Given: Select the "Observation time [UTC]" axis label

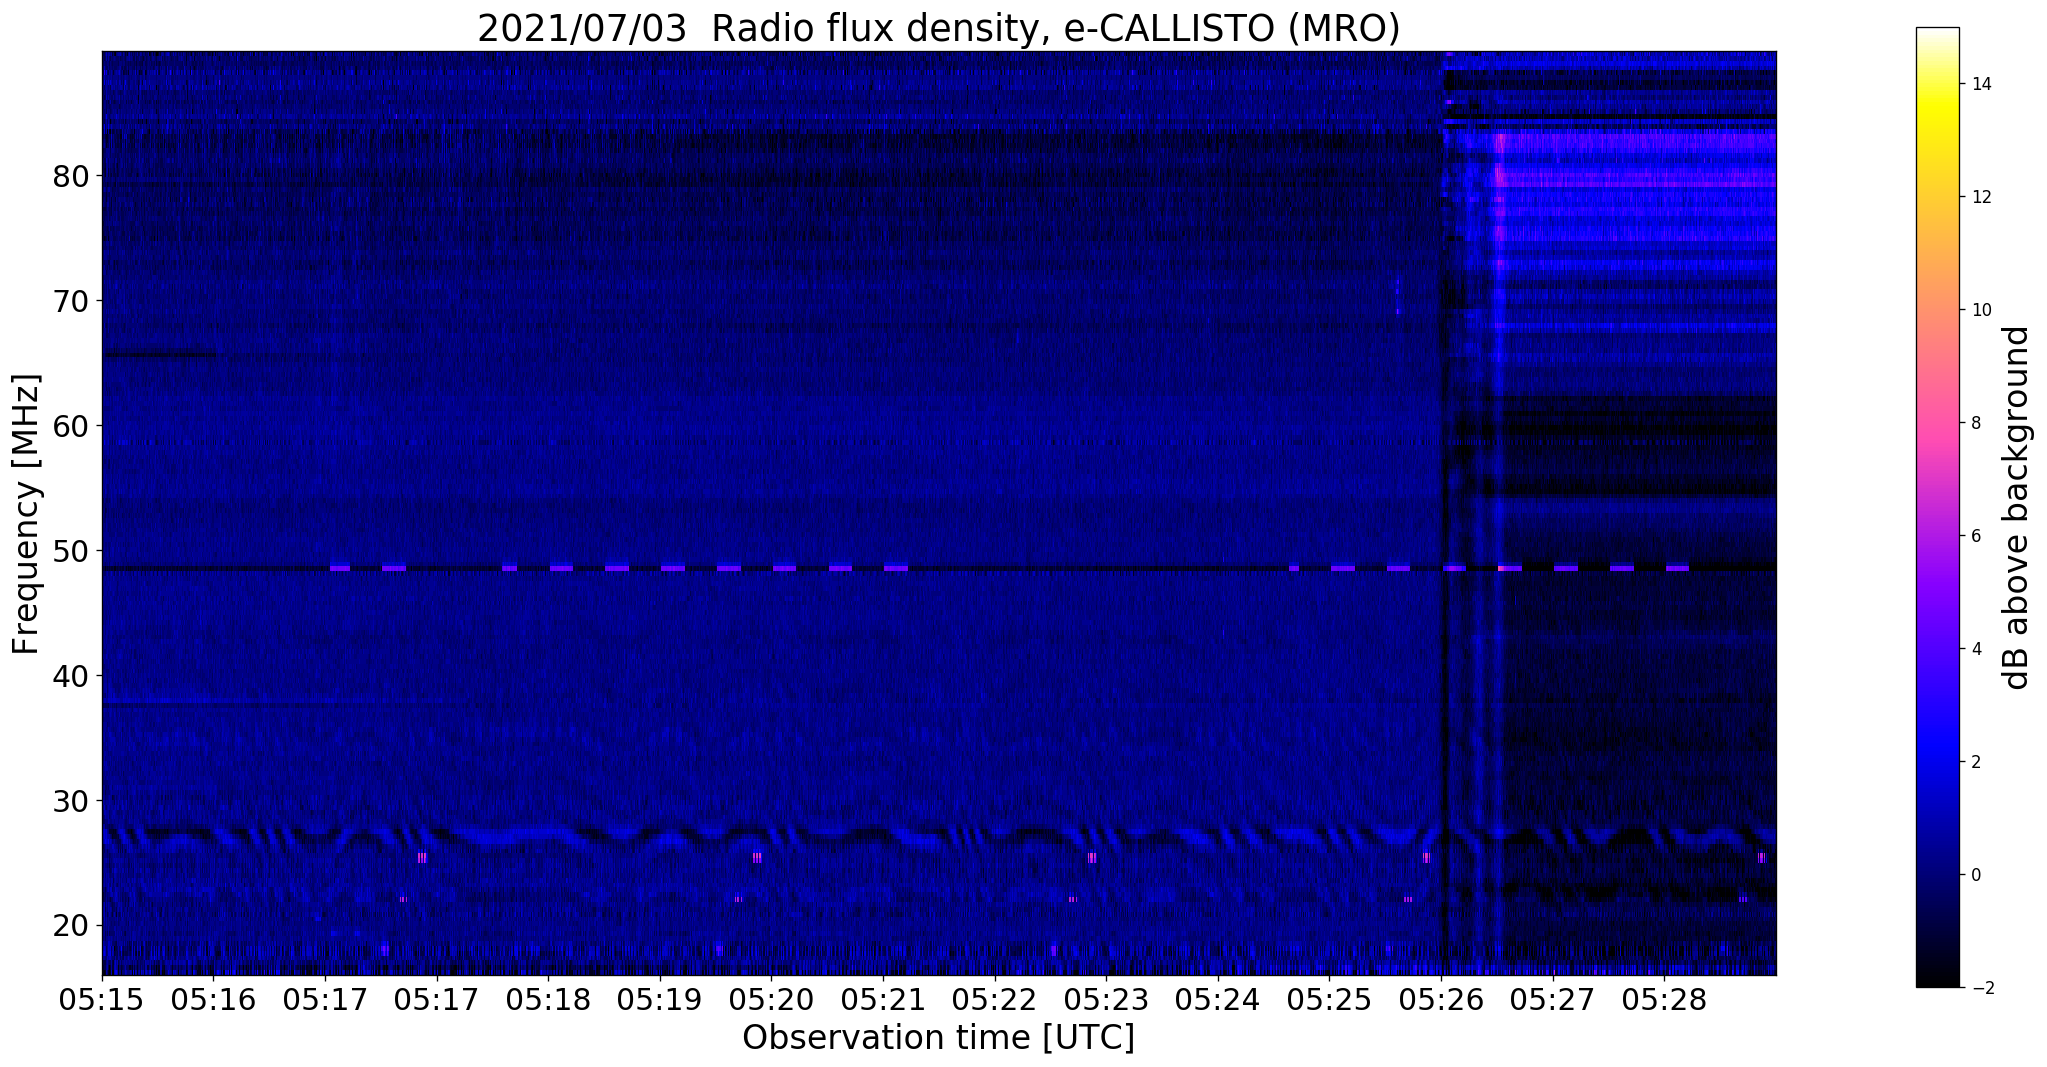Looking at the screenshot, I should tap(938, 1038).
